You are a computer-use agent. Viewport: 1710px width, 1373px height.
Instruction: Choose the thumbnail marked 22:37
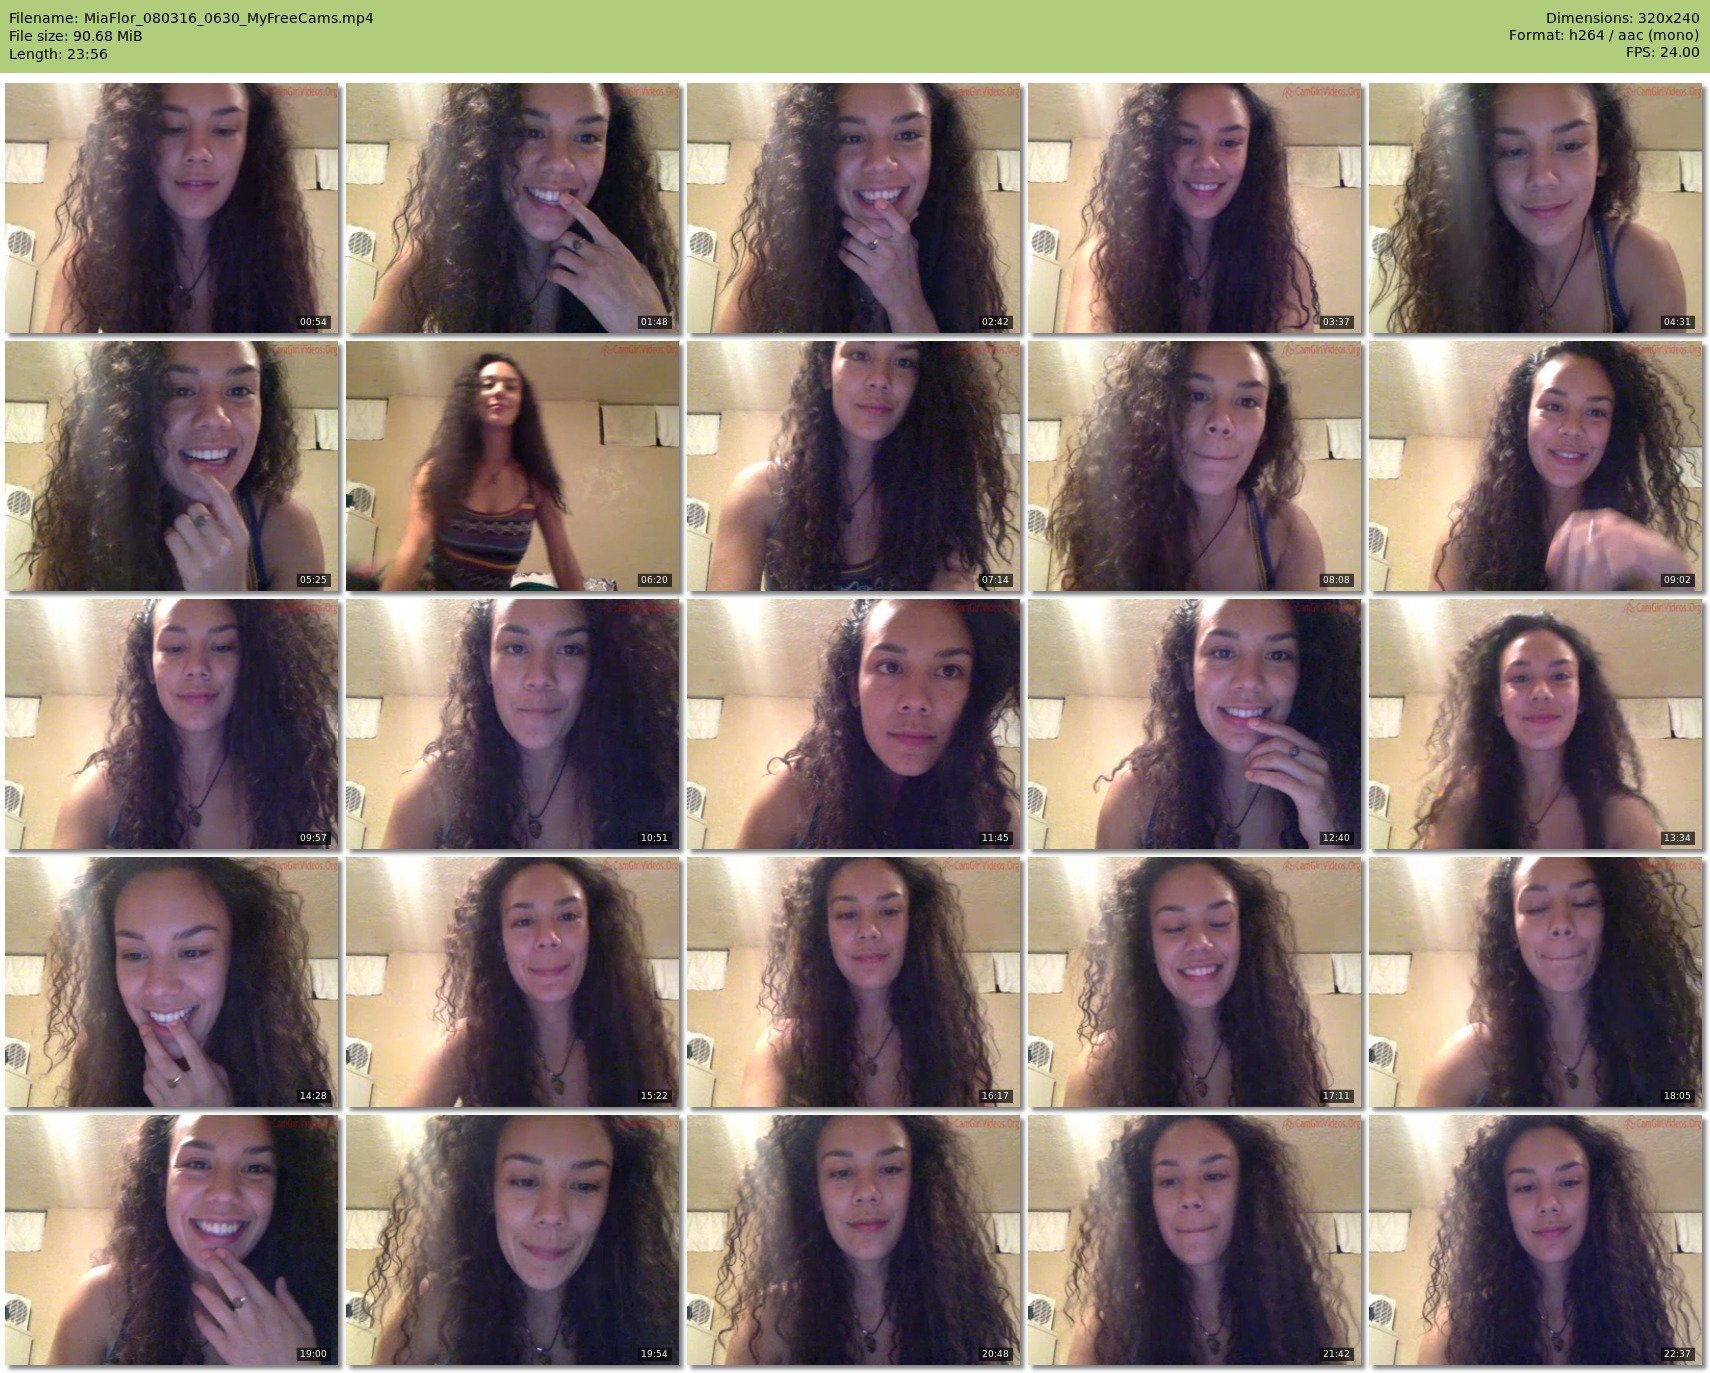tap(1536, 1240)
